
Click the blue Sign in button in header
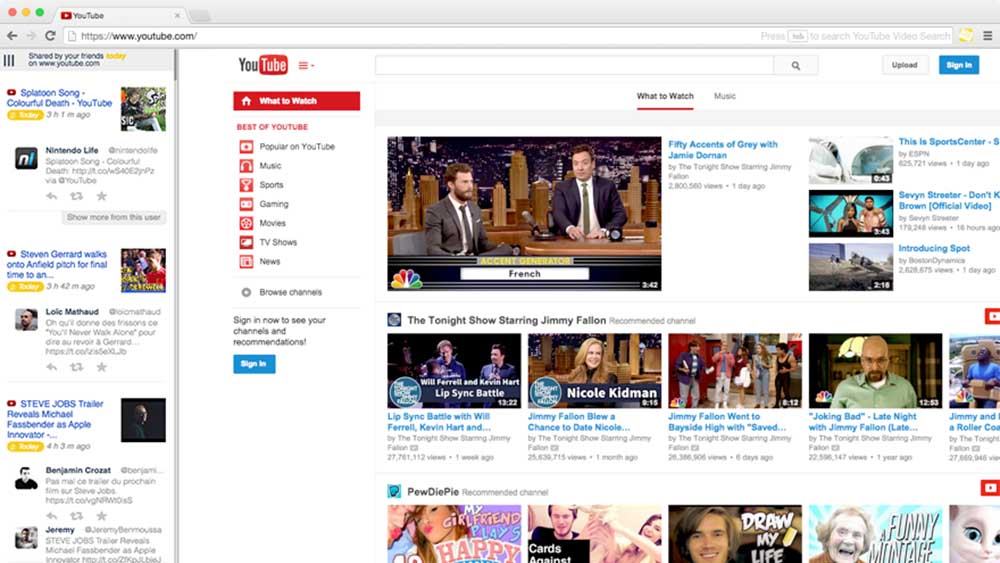(958, 65)
